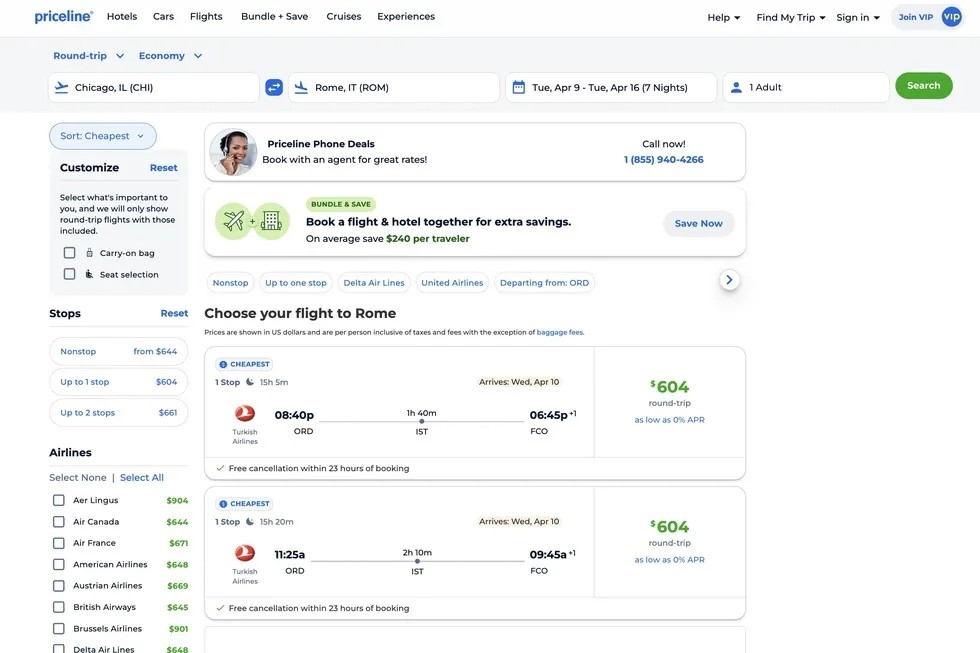Click Turkish Airlines logo on 11:25a flight
The width and height of the screenshot is (980, 653).
tap(245, 553)
